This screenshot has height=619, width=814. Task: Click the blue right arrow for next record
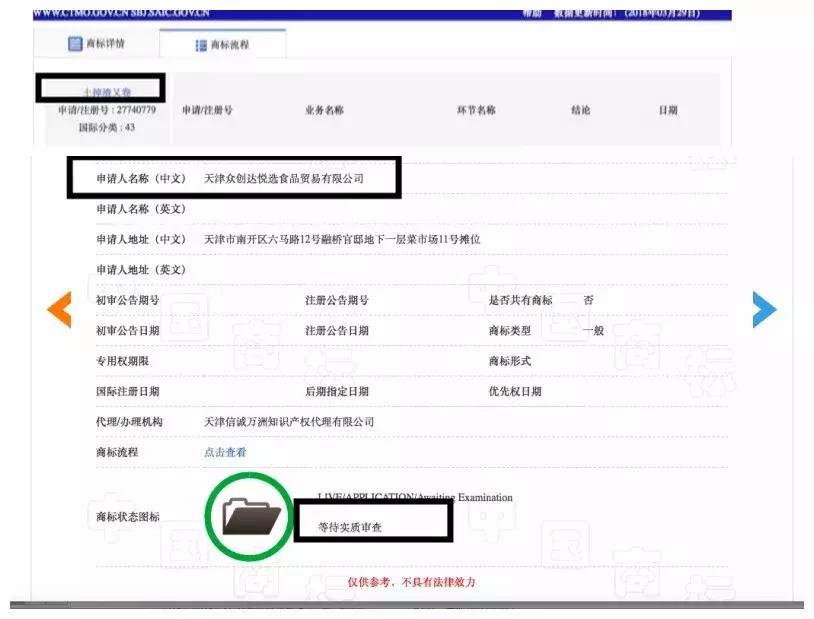[765, 309]
